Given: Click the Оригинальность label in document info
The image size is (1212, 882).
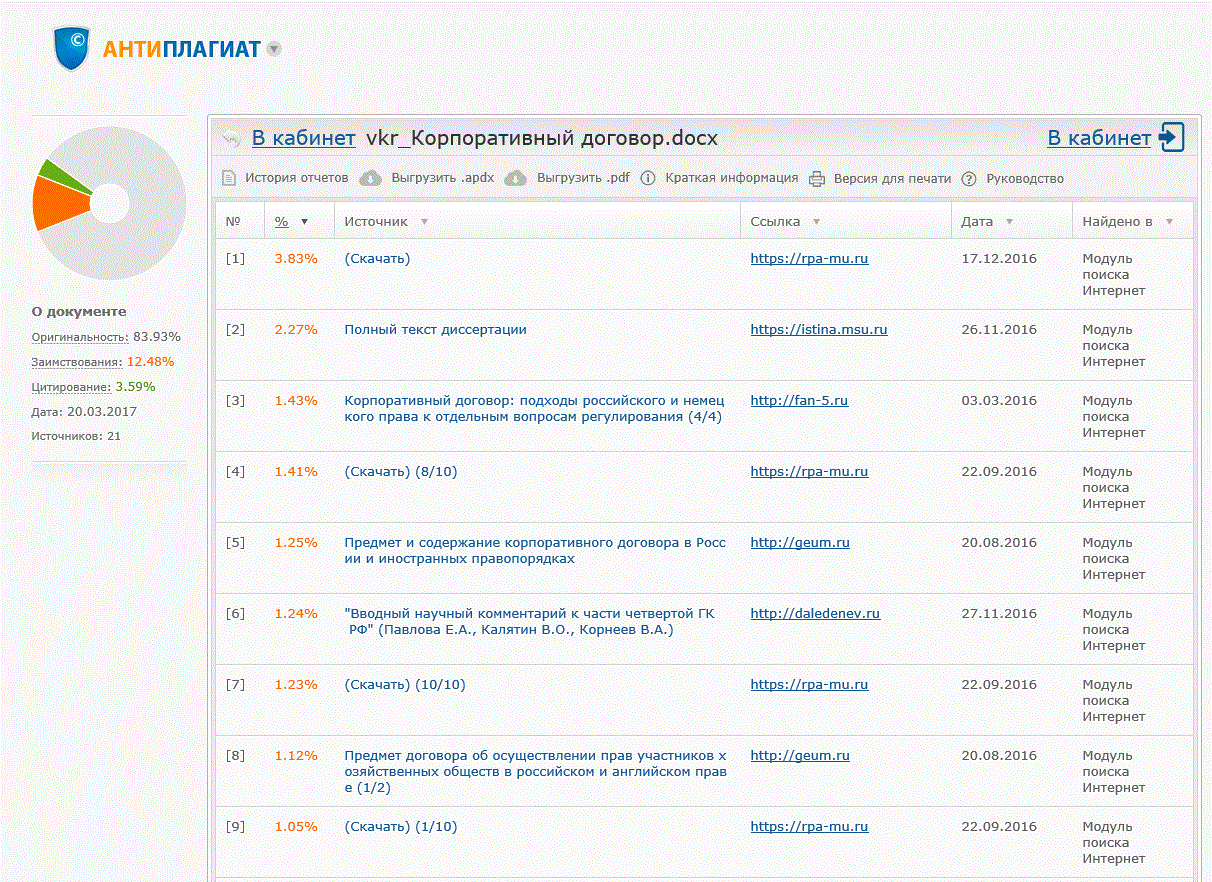Looking at the screenshot, I should 80,337.
